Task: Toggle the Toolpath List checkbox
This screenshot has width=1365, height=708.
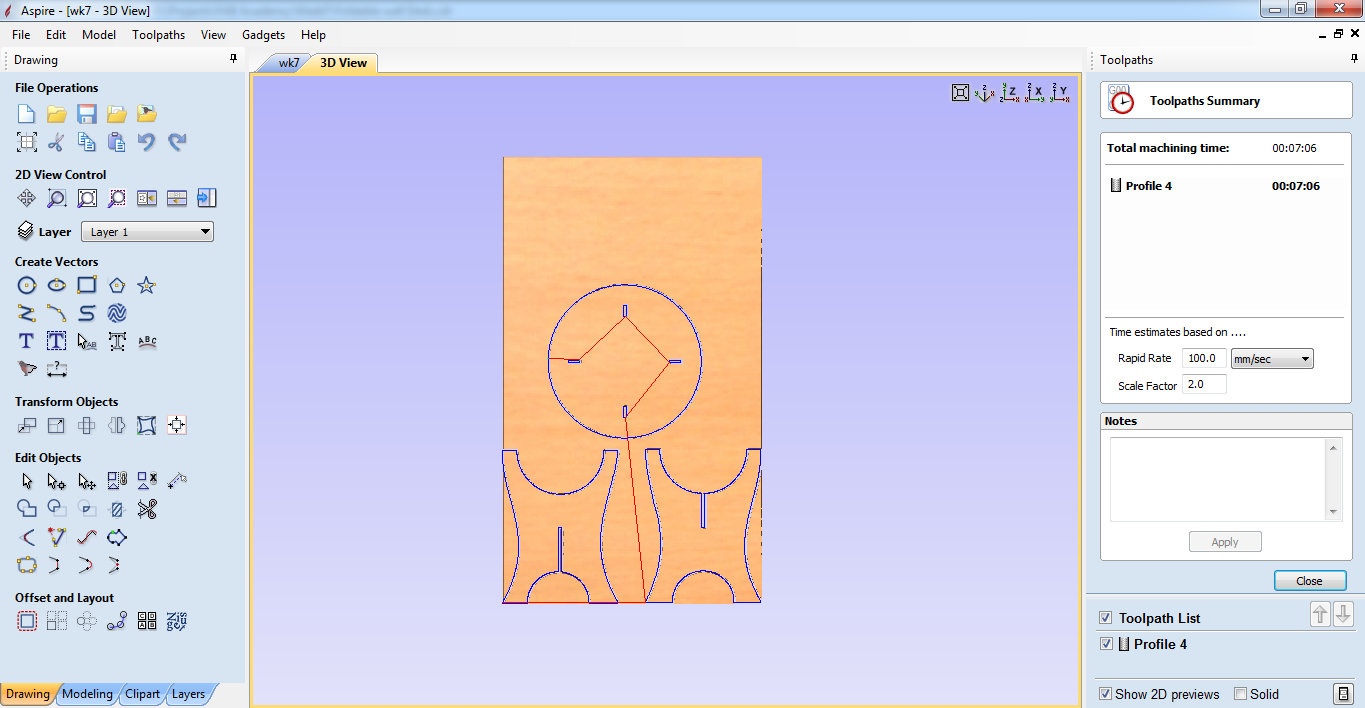Action: tap(1105, 618)
